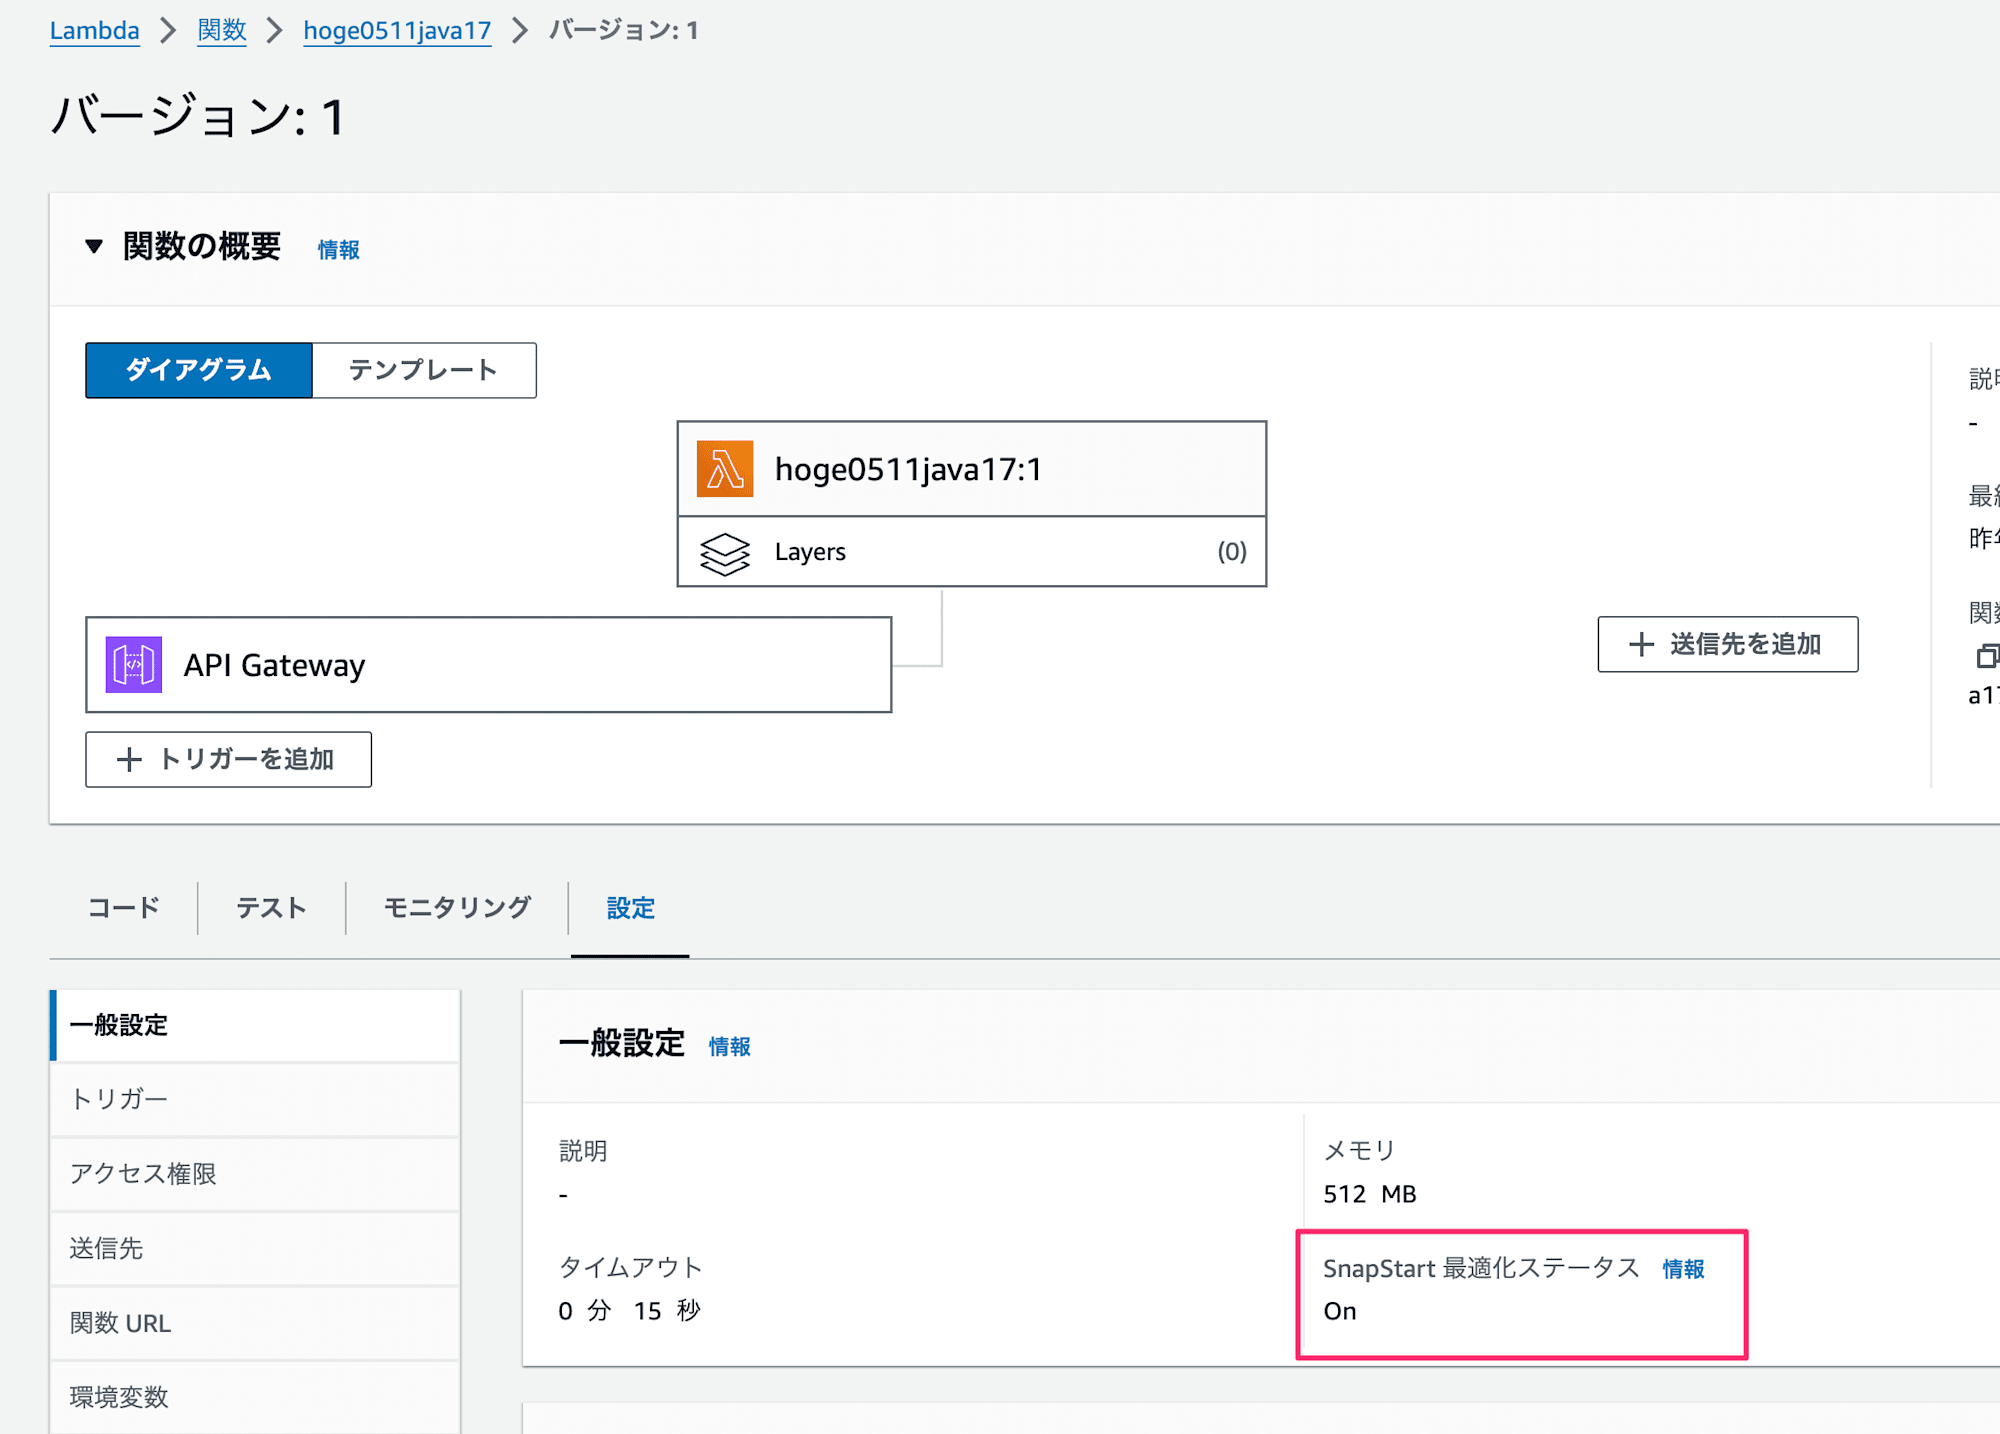This screenshot has width=2000, height=1434.
Task: Open the 設定 tab
Action: click(x=631, y=908)
